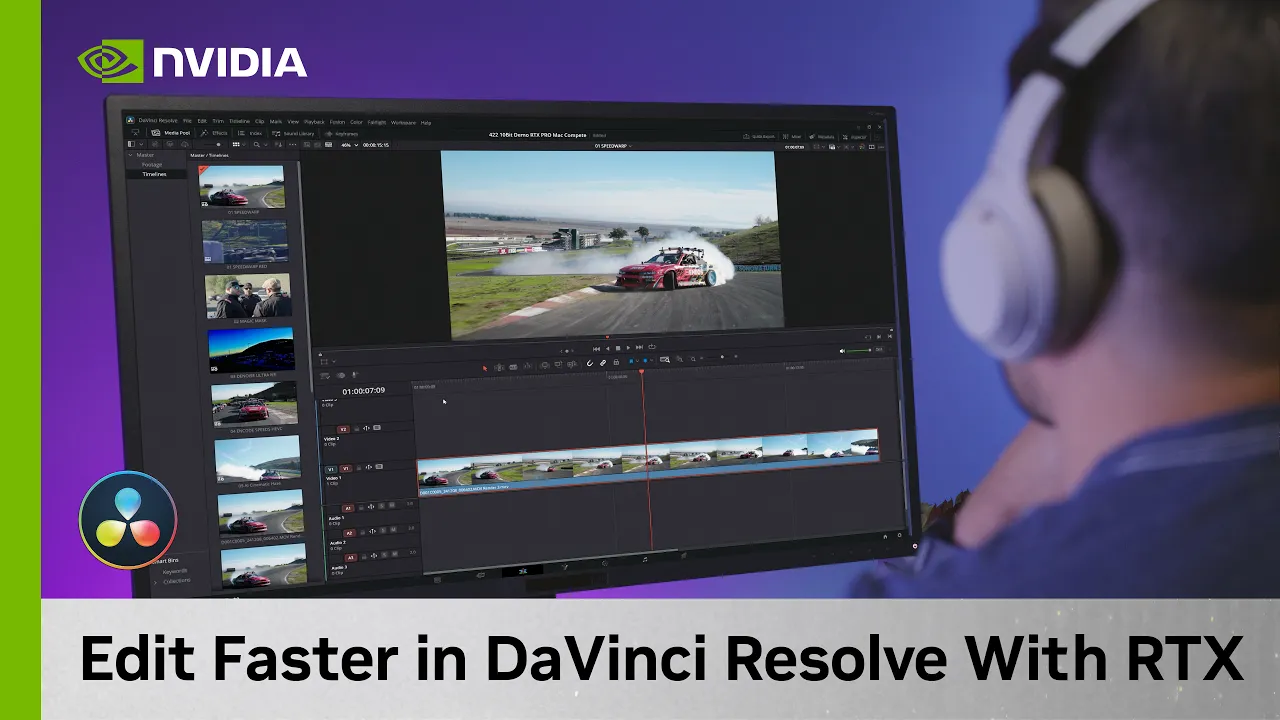Select the 04 ENCODE SPEEDS HEVC thumbnail
1280x720 pixels.
point(254,403)
